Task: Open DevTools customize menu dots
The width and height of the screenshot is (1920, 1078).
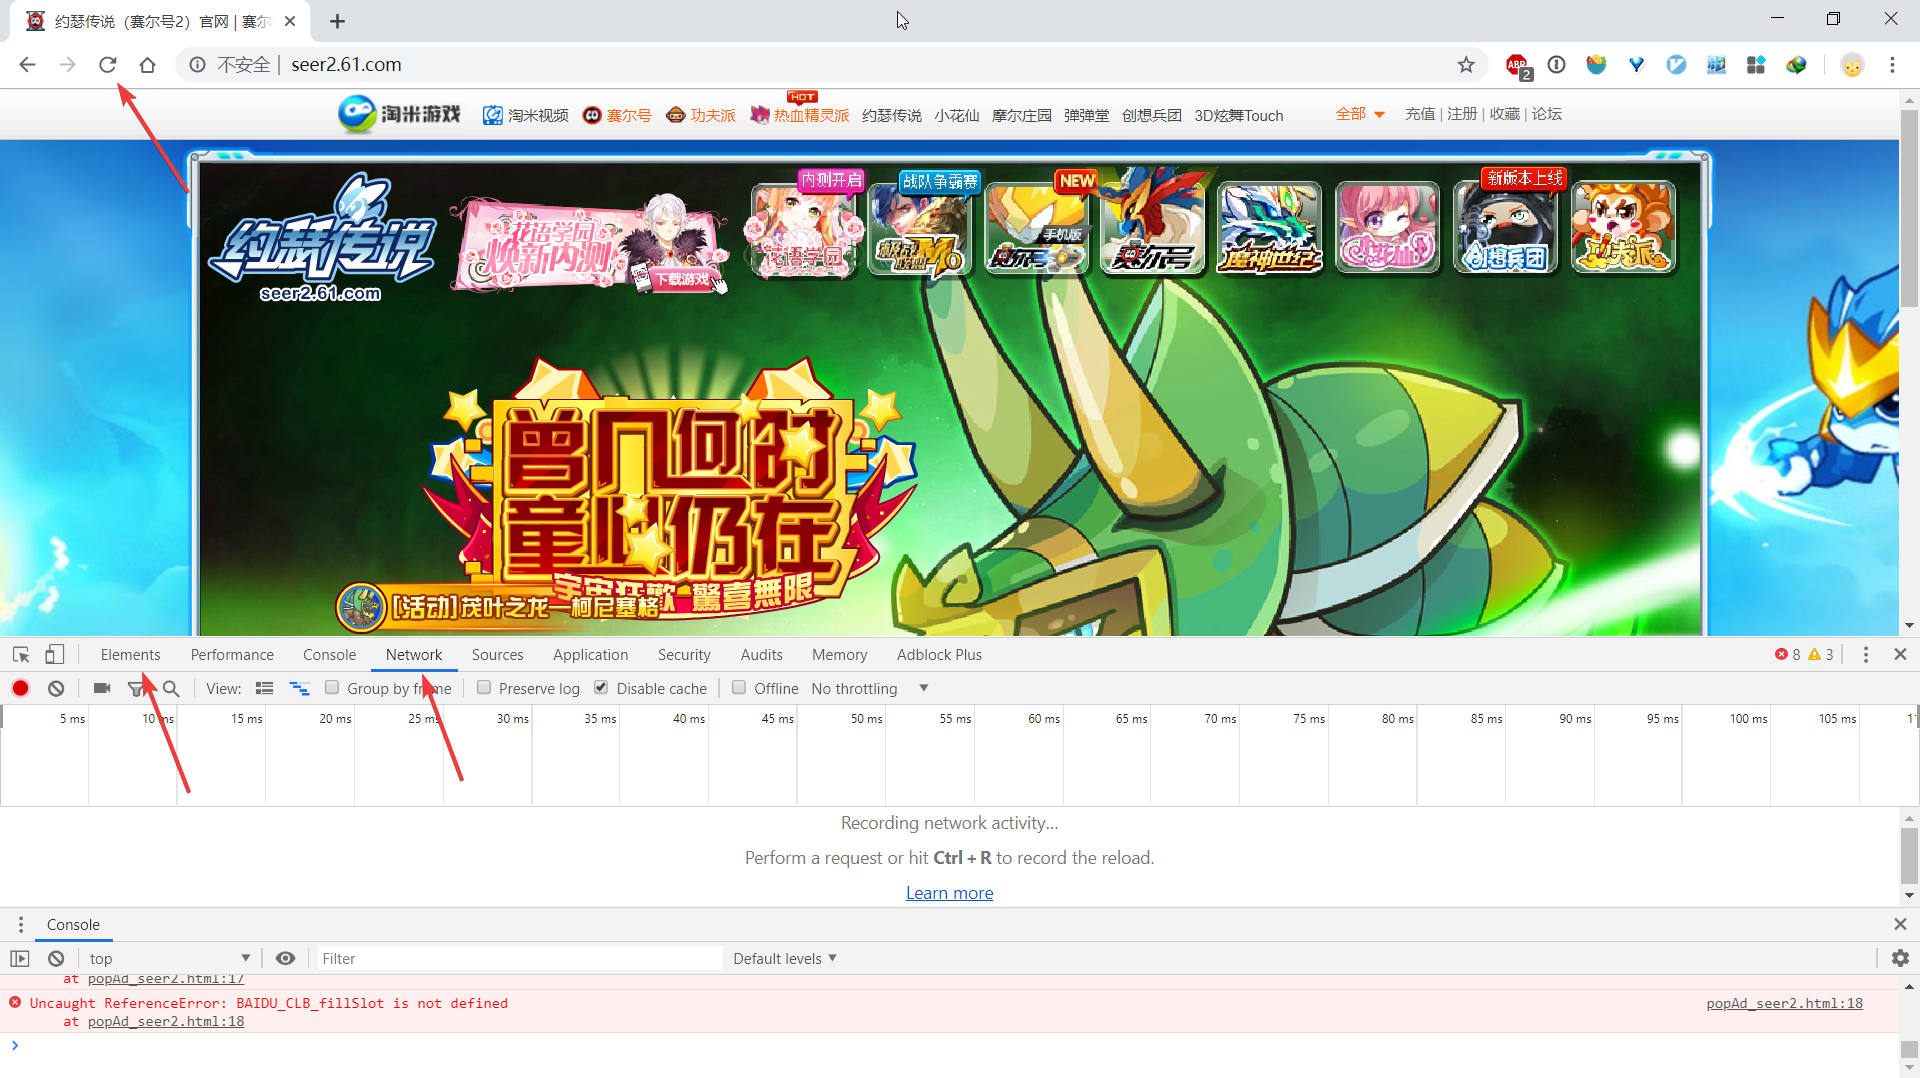Action: coord(1865,654)
